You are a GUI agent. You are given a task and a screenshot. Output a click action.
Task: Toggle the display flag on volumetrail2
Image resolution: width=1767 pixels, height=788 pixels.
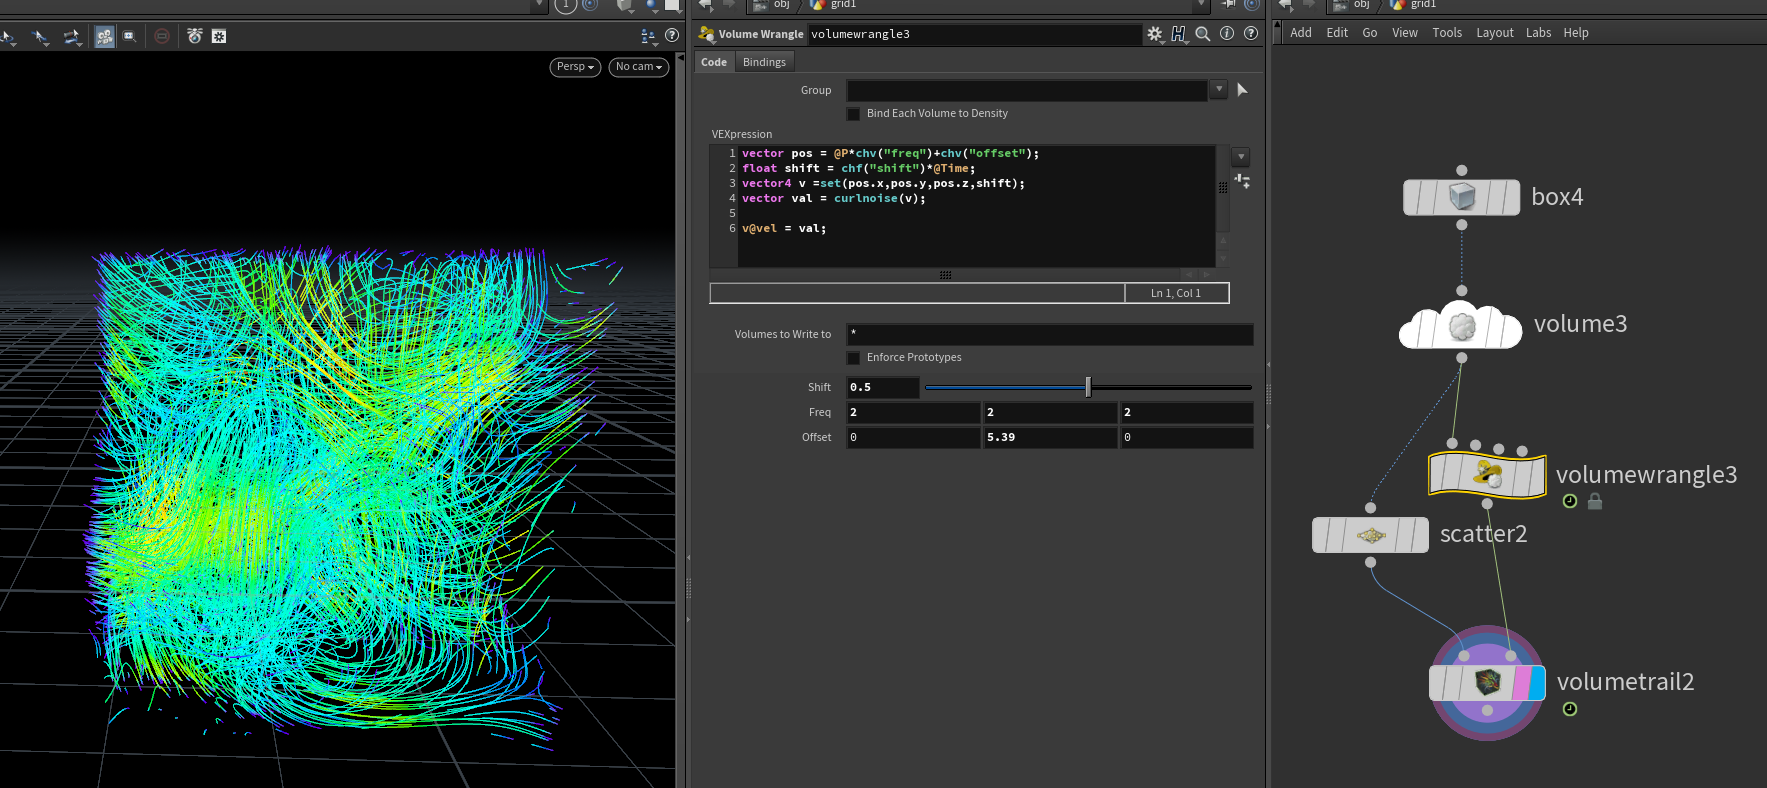[x=1537, y=683]
